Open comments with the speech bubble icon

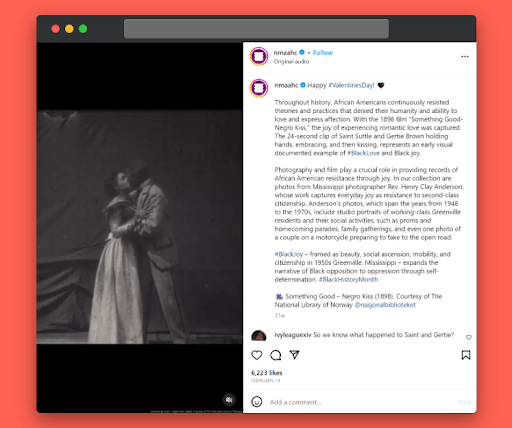pyautogui.click(x=276, y=355)
